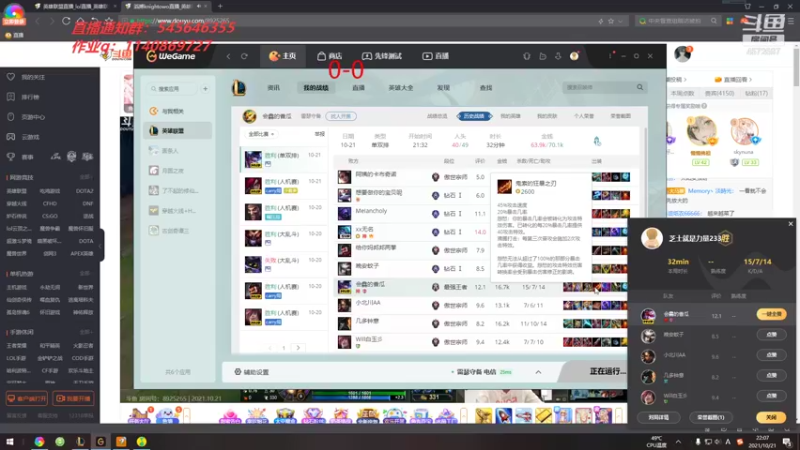Close the match result popup with X
Screen dimensions: 800x450
(791, 223)
